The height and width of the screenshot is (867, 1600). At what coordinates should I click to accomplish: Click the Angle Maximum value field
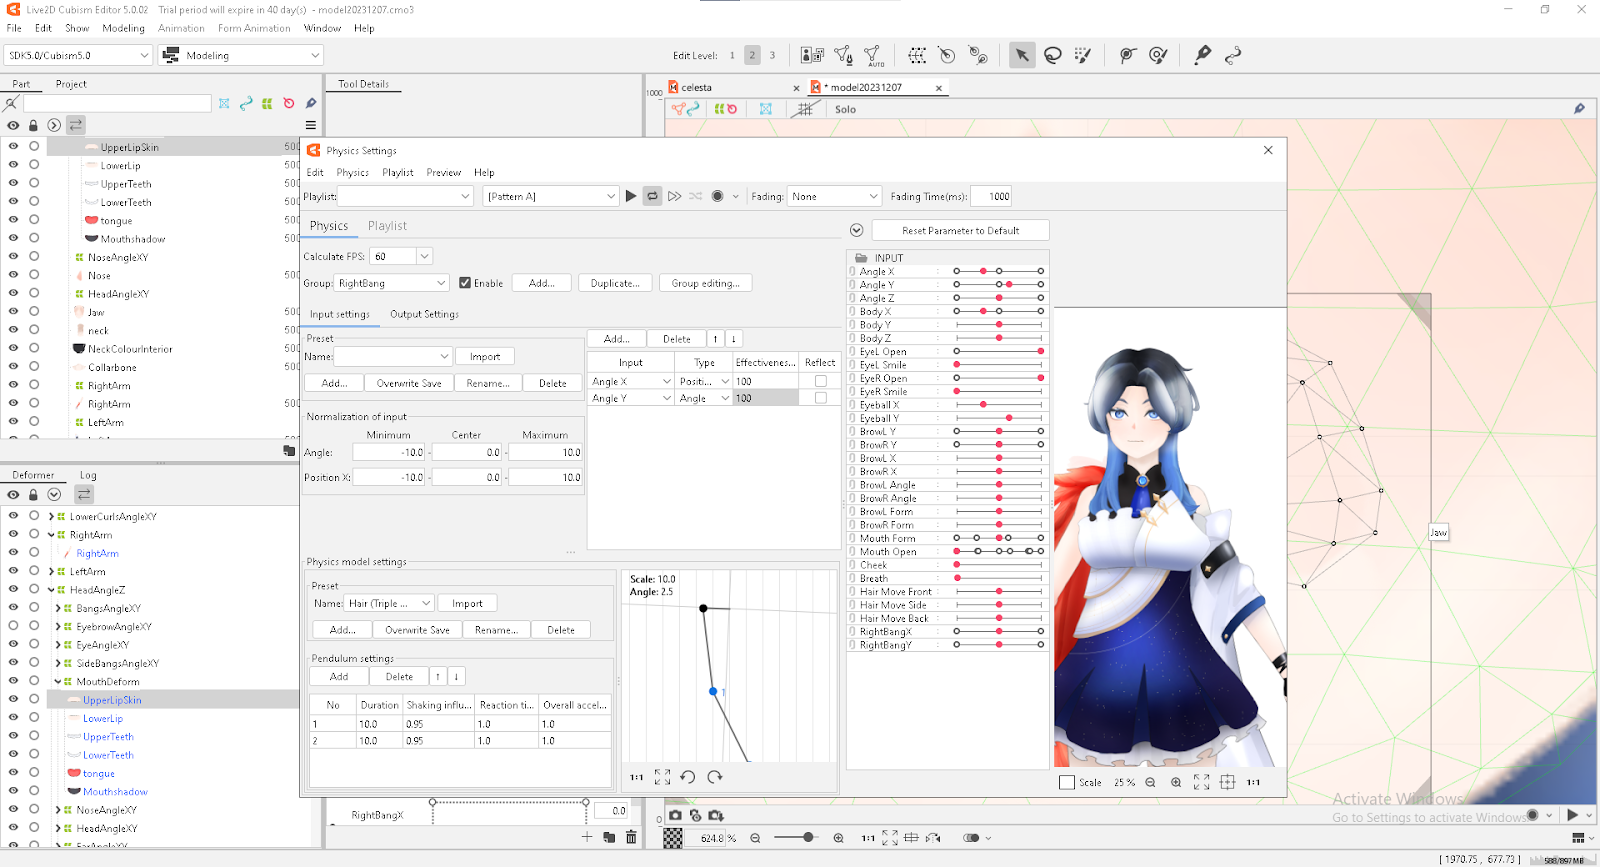coord(545,452)
